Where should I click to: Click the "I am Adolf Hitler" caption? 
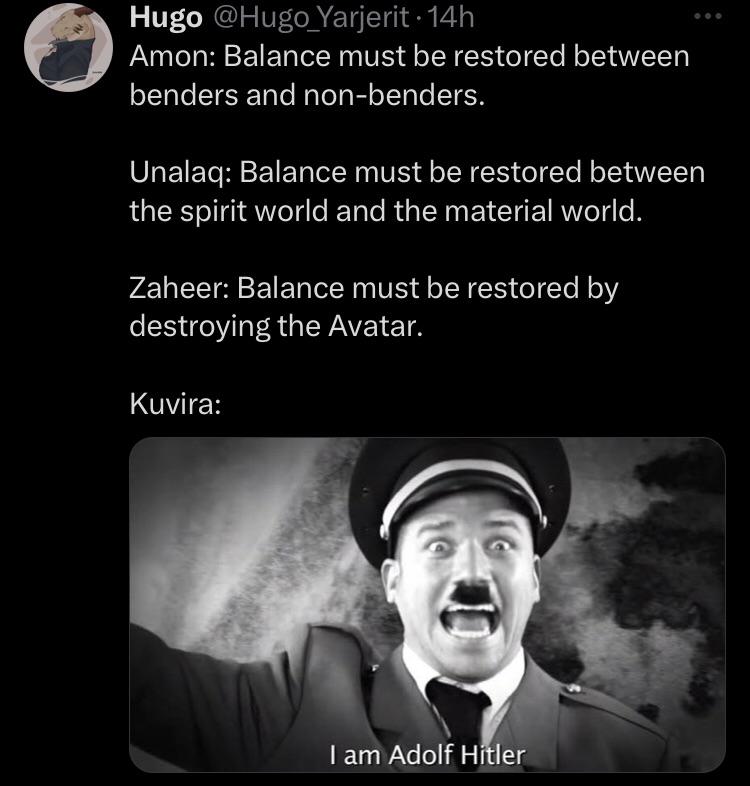(427, 754)
